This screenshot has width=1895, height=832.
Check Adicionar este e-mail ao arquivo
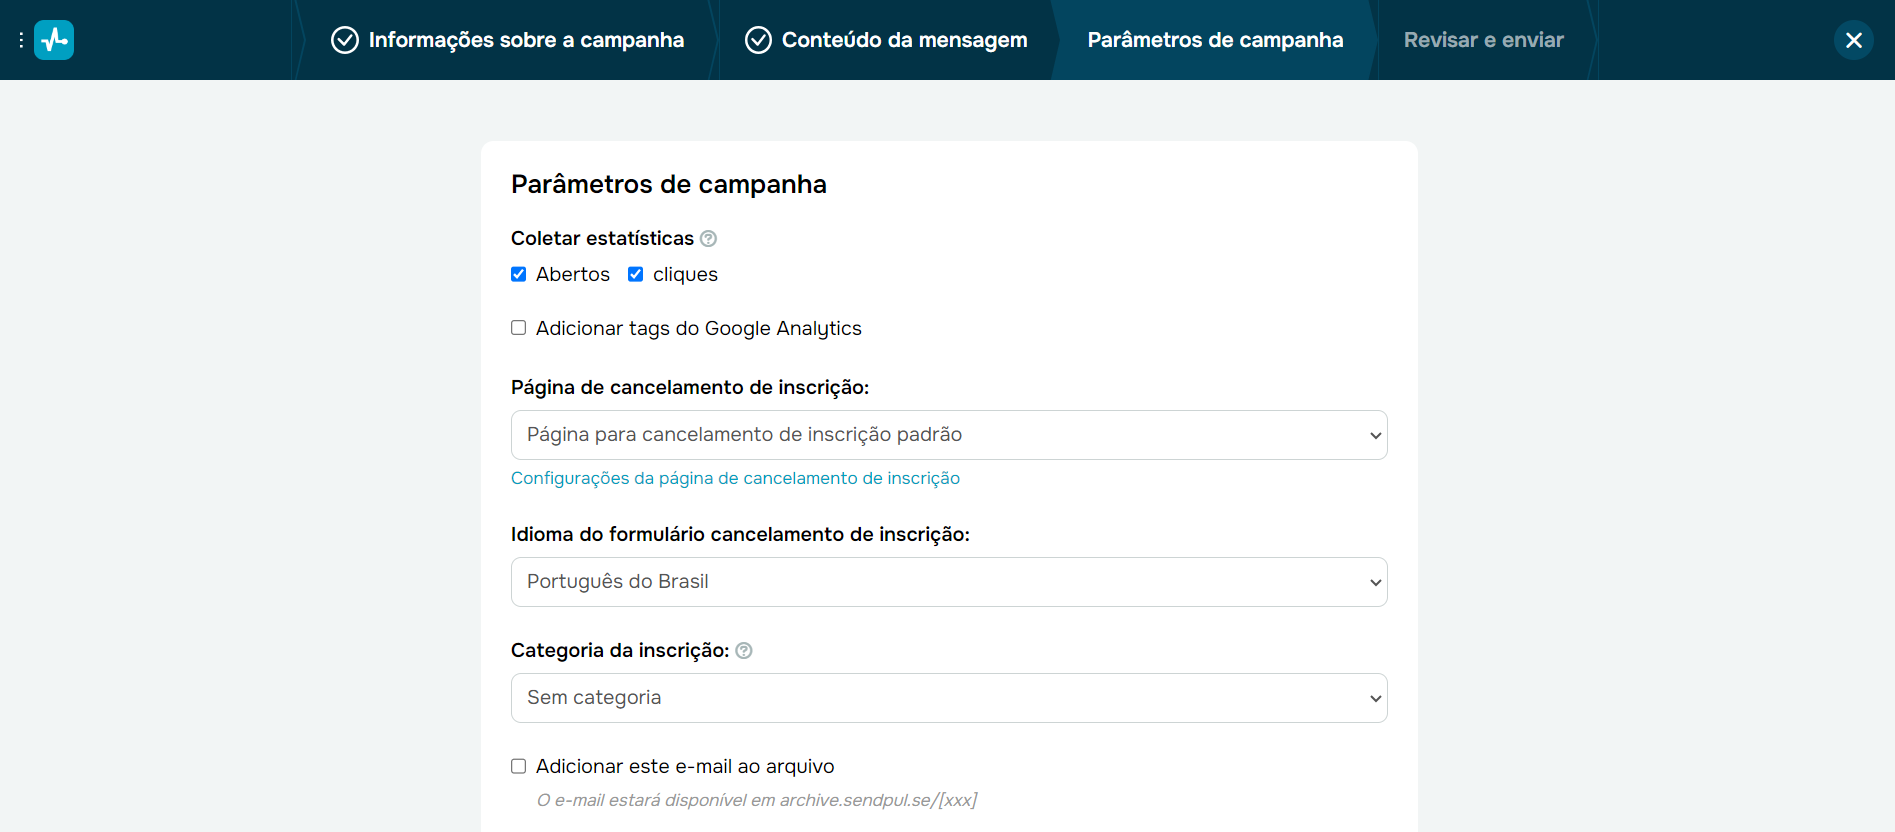[519, 767]
